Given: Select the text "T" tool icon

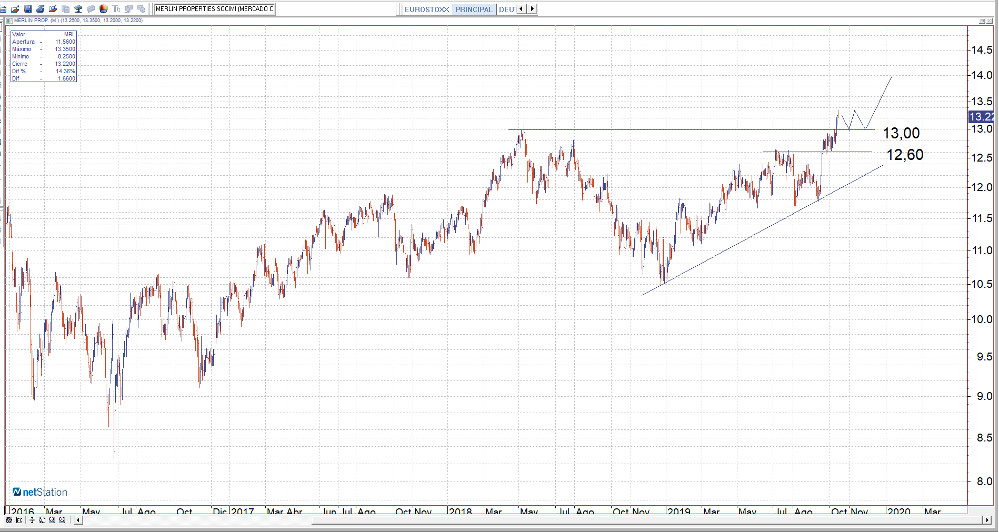Looking at the screenshot, I should coord(116,9).
